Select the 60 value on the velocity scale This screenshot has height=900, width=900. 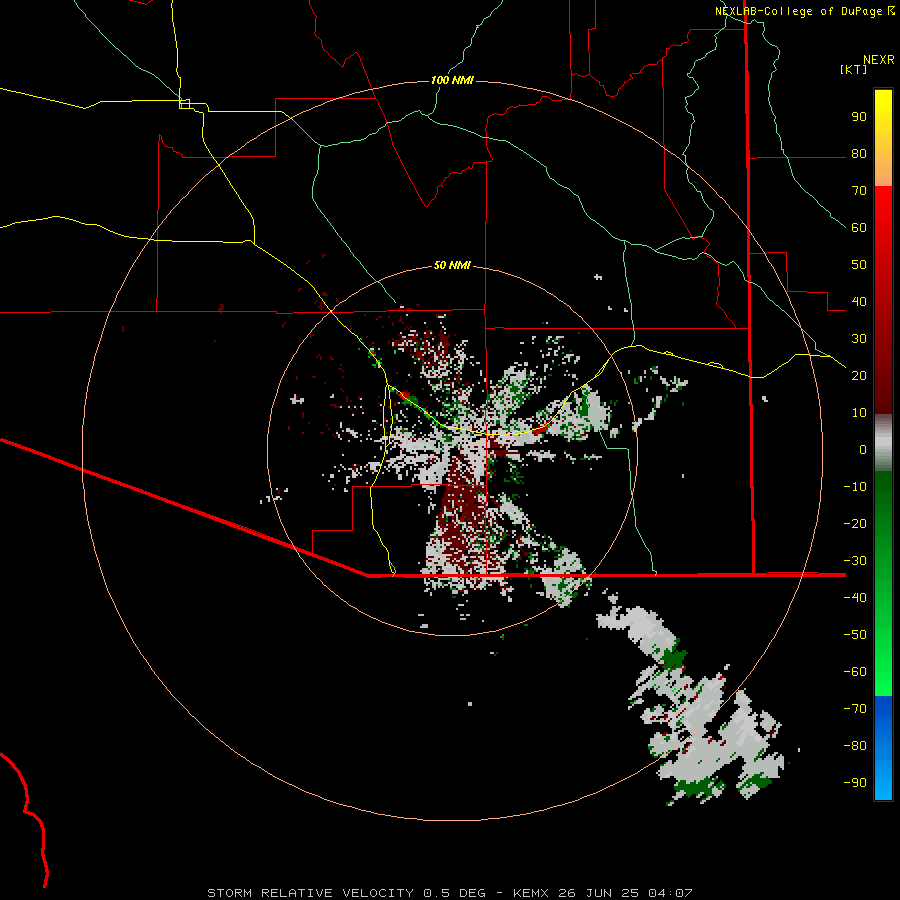tap(859, 228)
